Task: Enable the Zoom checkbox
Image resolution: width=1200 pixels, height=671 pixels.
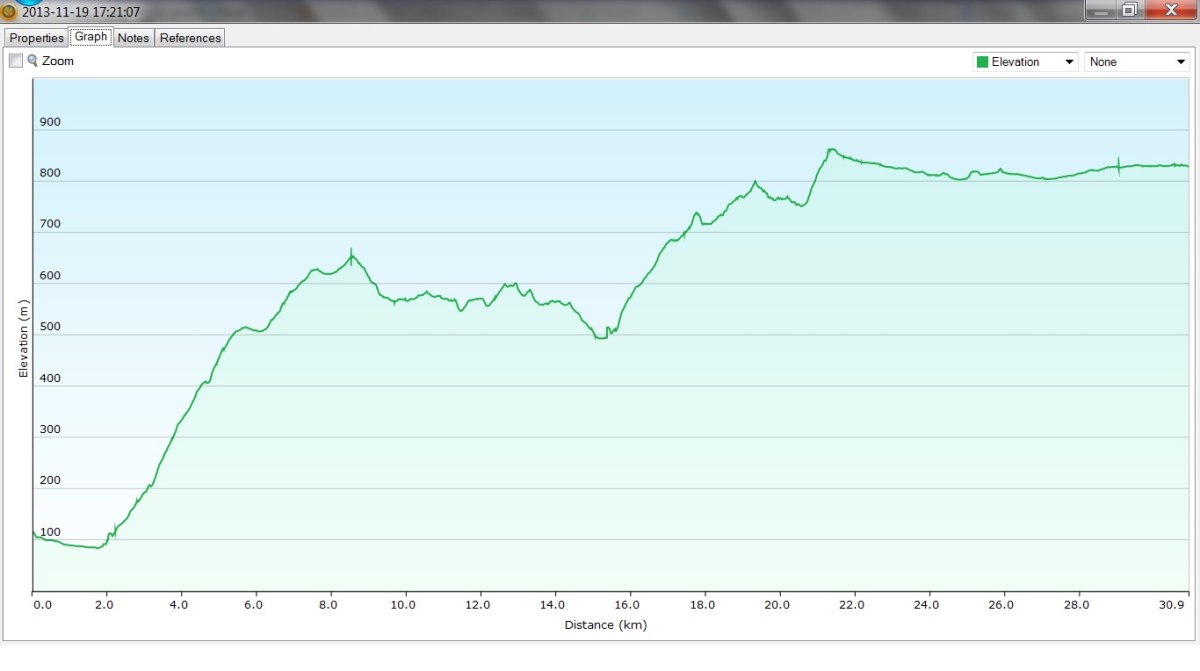Action: pos(16,61)
